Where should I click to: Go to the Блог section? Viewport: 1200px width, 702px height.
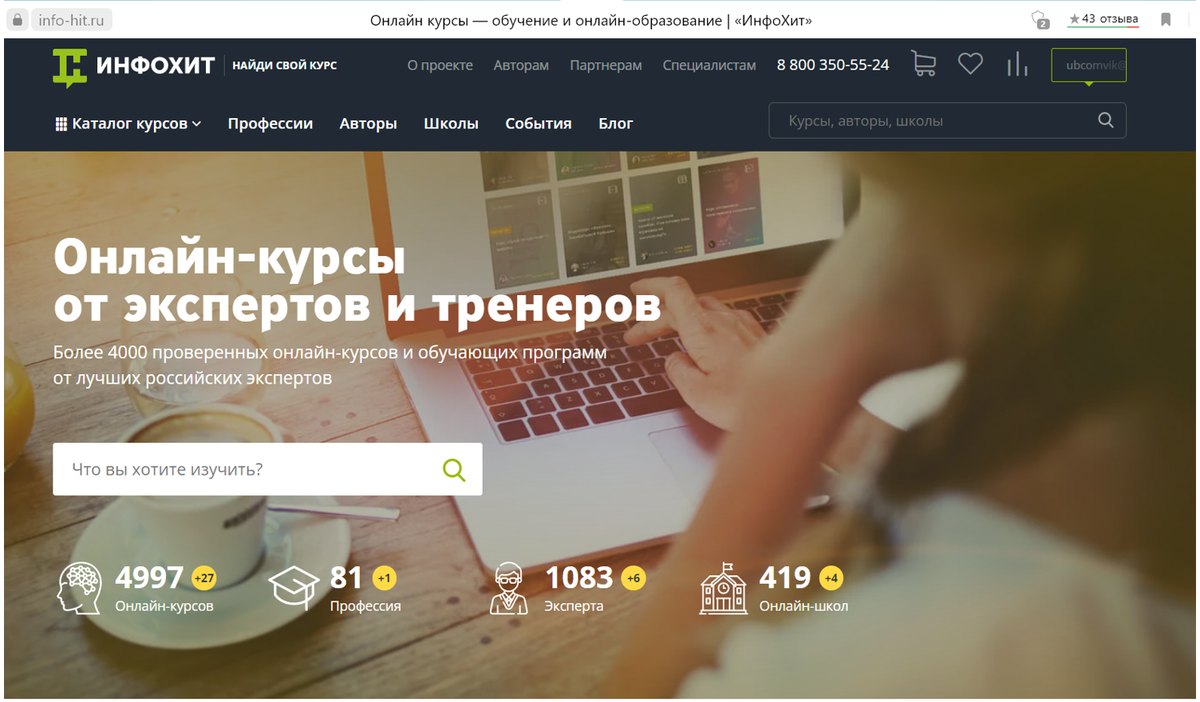[615, 124]
